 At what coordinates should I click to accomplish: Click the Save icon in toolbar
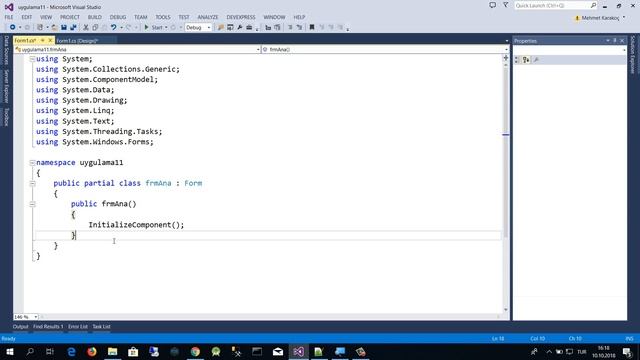[64, 27]
